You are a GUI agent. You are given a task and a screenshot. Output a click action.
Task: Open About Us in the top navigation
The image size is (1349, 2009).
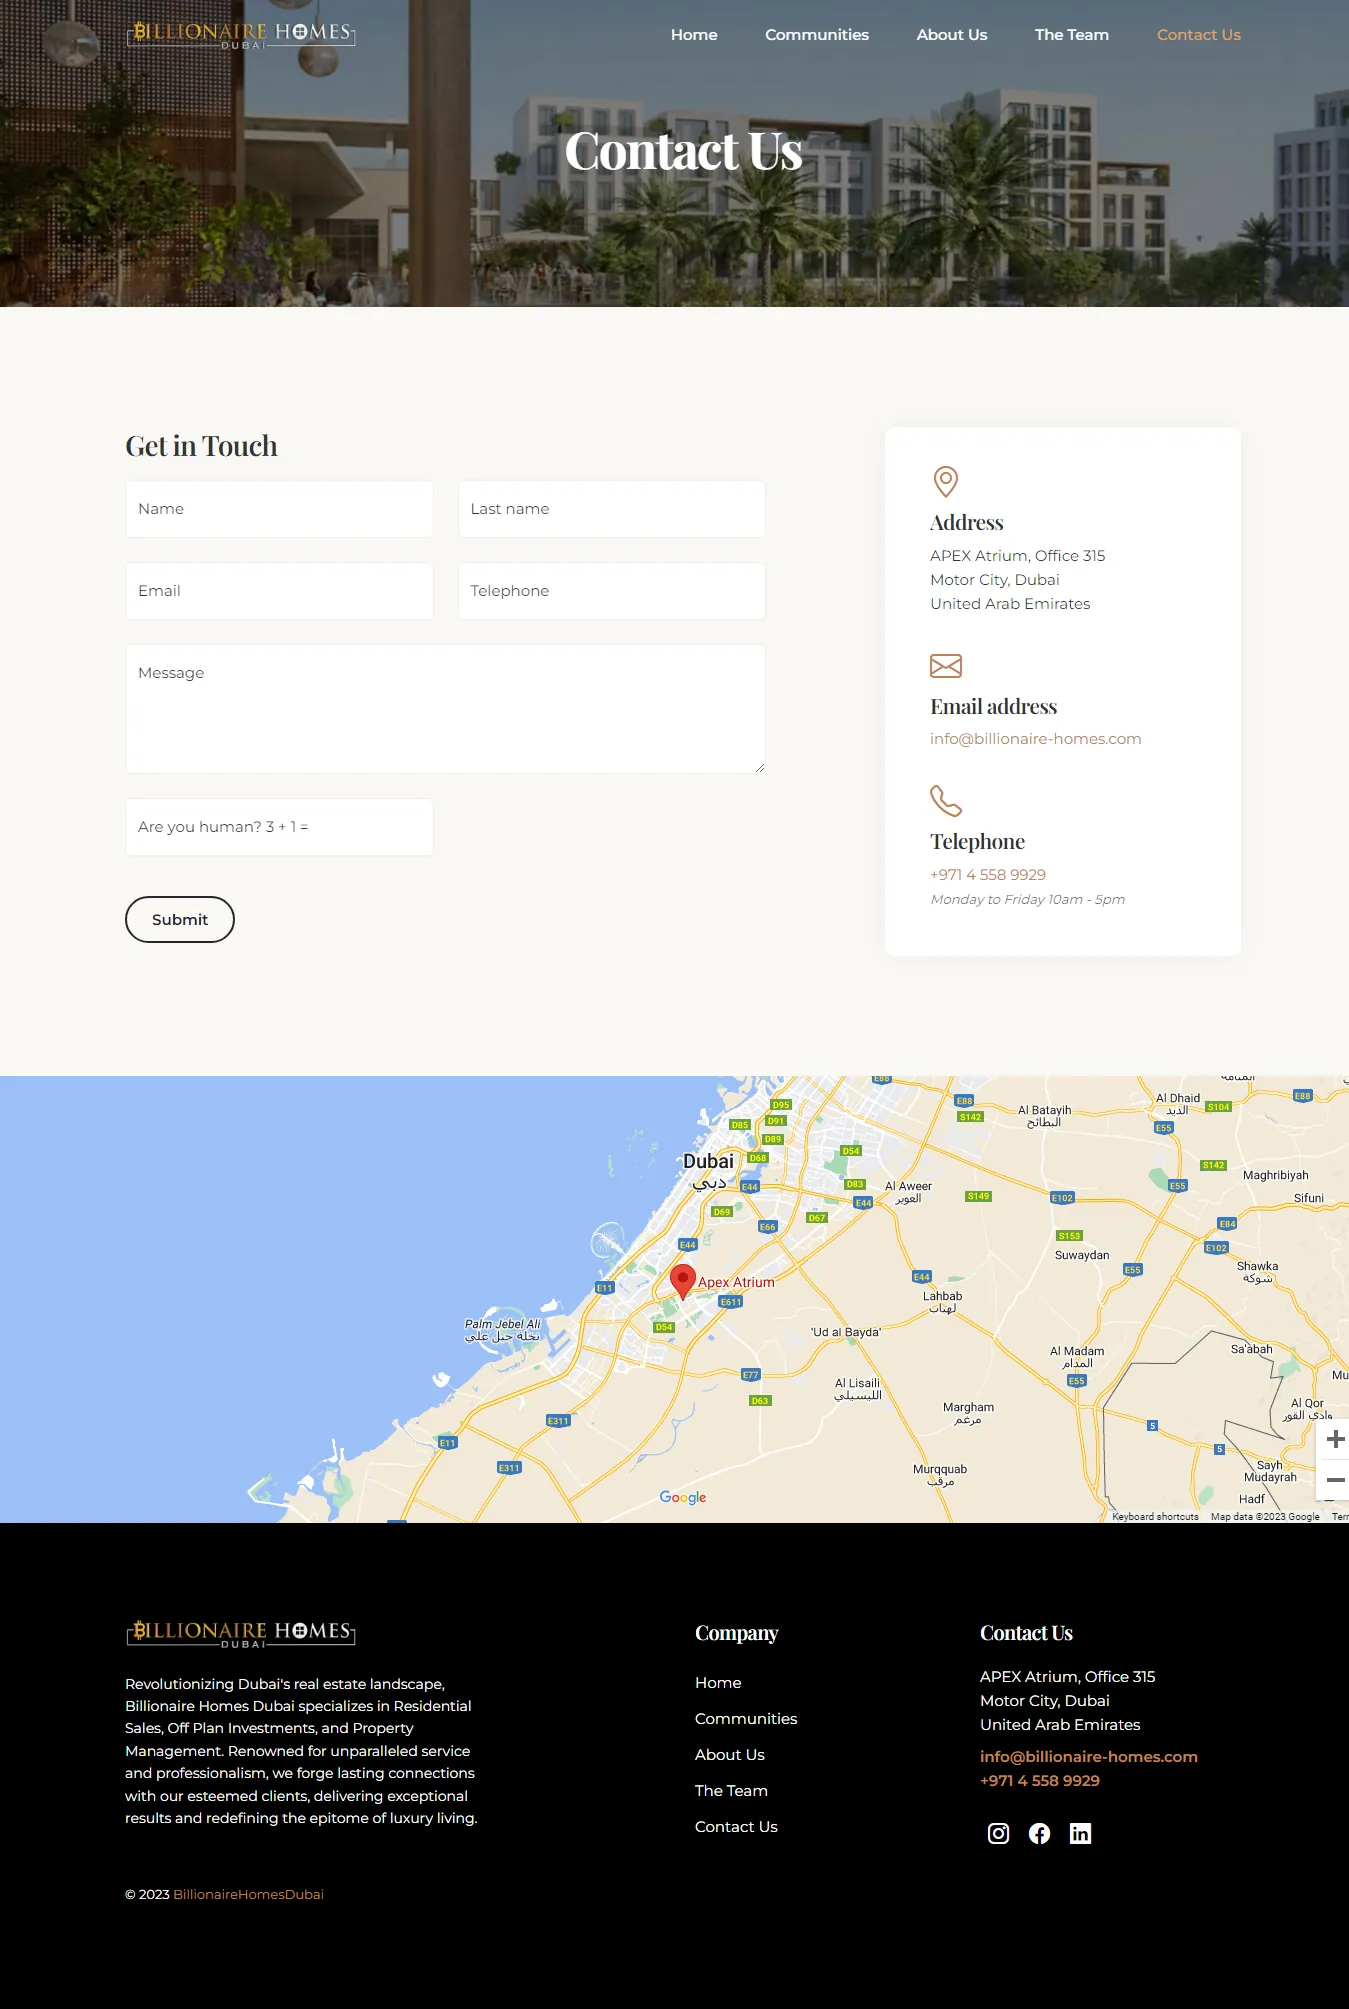(952, 35)
